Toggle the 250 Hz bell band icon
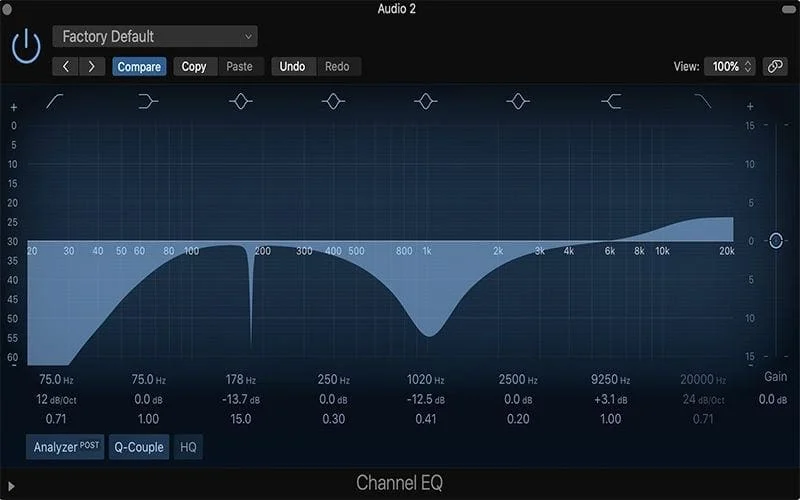This screenshot has height=500, width=800. (x=333, y=102)
